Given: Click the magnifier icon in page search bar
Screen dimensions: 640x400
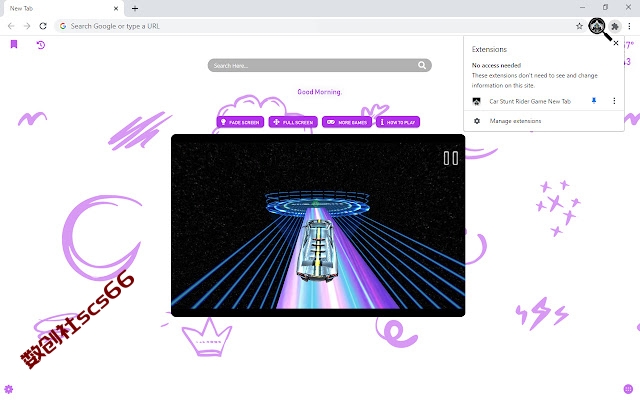Looking at the screenshot, I should [x=422, y=65].
